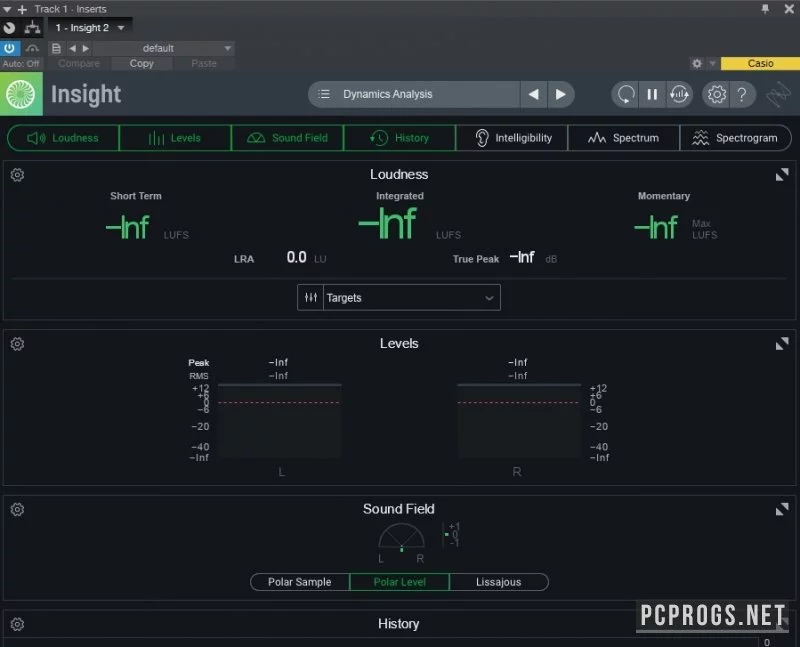
Task: Select Lissajous display mode
Action: (498, 582)
